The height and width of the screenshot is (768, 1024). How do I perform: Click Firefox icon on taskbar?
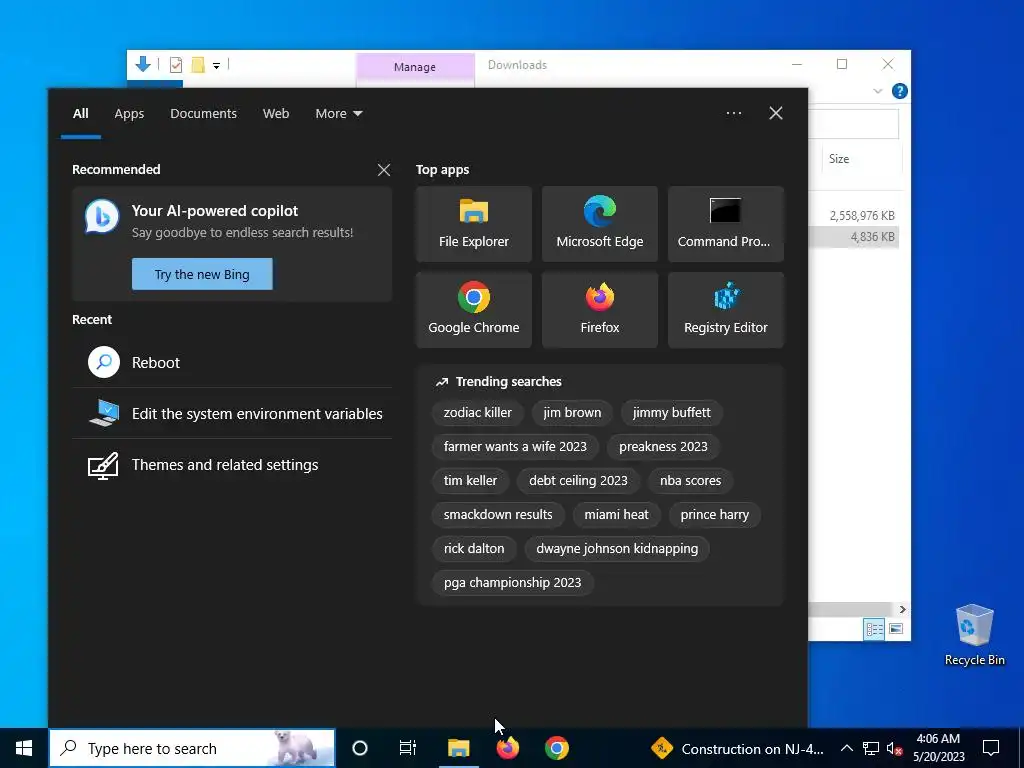(507, 748)
